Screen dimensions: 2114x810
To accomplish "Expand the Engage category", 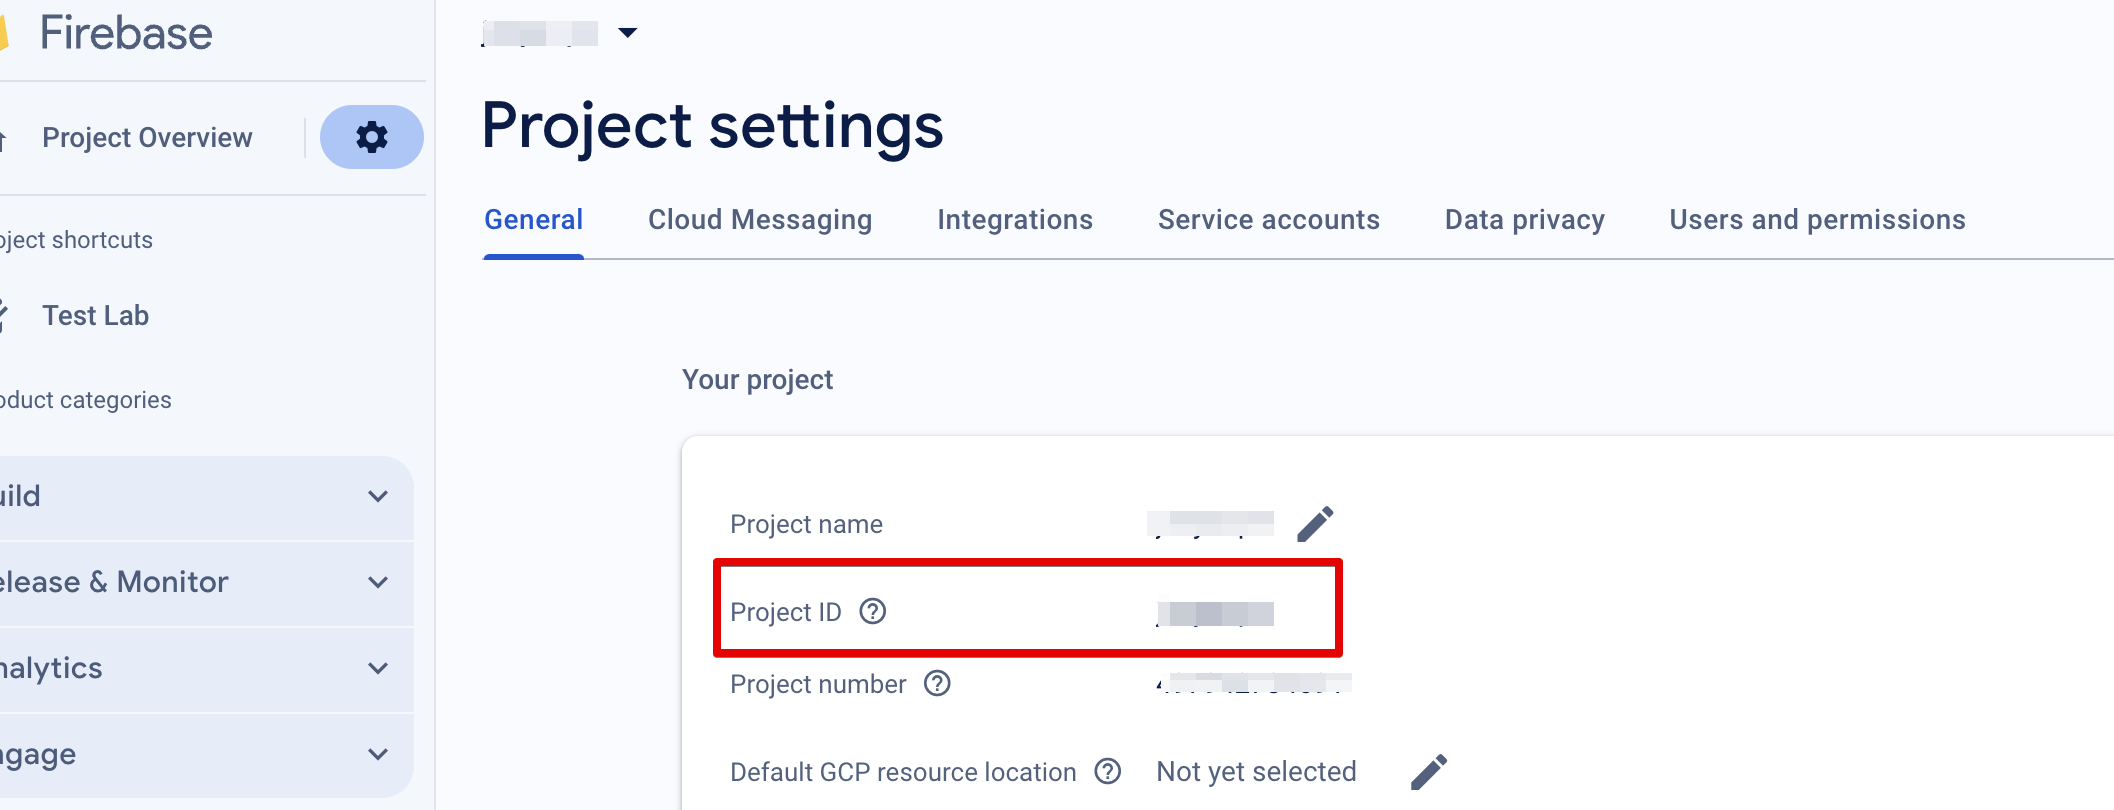I will coord(377,754).
